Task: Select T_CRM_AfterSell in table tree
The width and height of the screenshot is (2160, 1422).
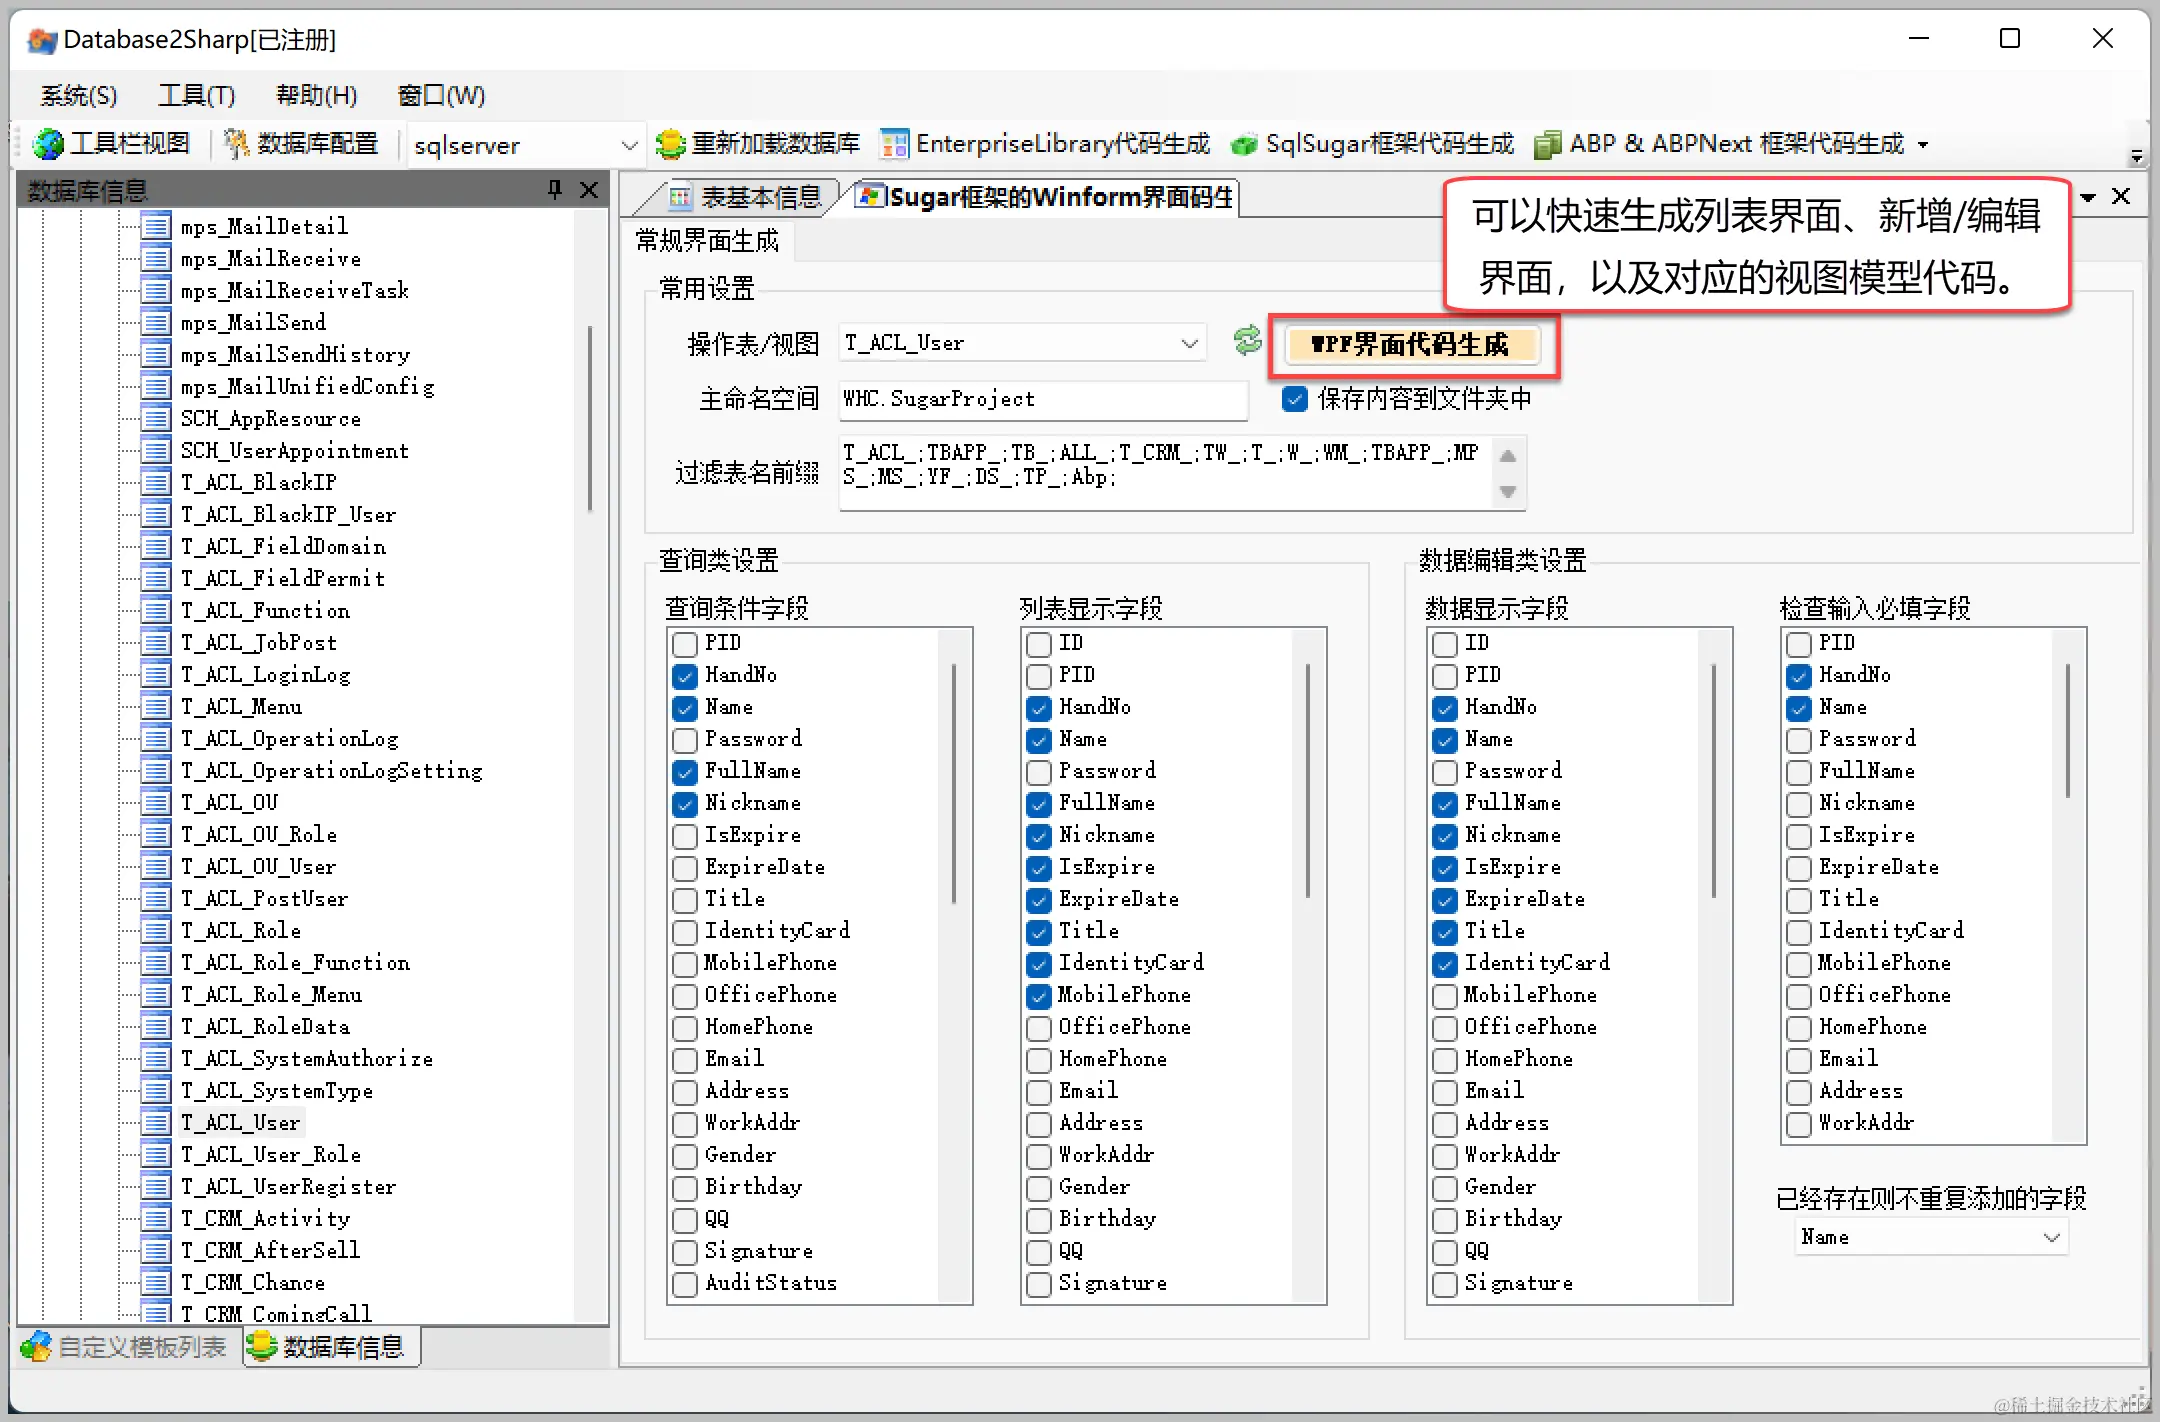Action: point(270,1250)
